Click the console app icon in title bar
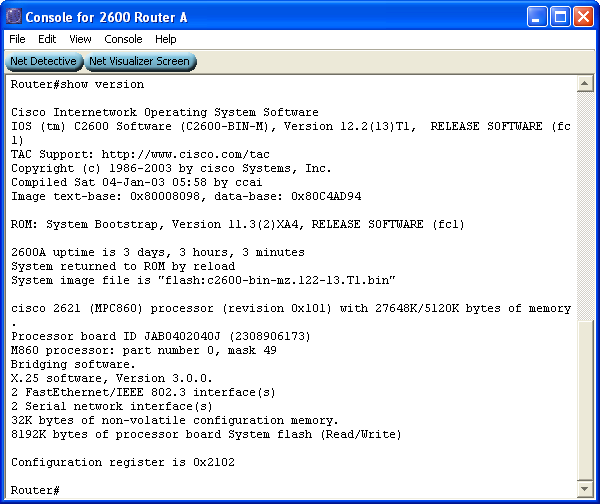The width and height of the screenshot is (600, 504). tap(14, 17)
